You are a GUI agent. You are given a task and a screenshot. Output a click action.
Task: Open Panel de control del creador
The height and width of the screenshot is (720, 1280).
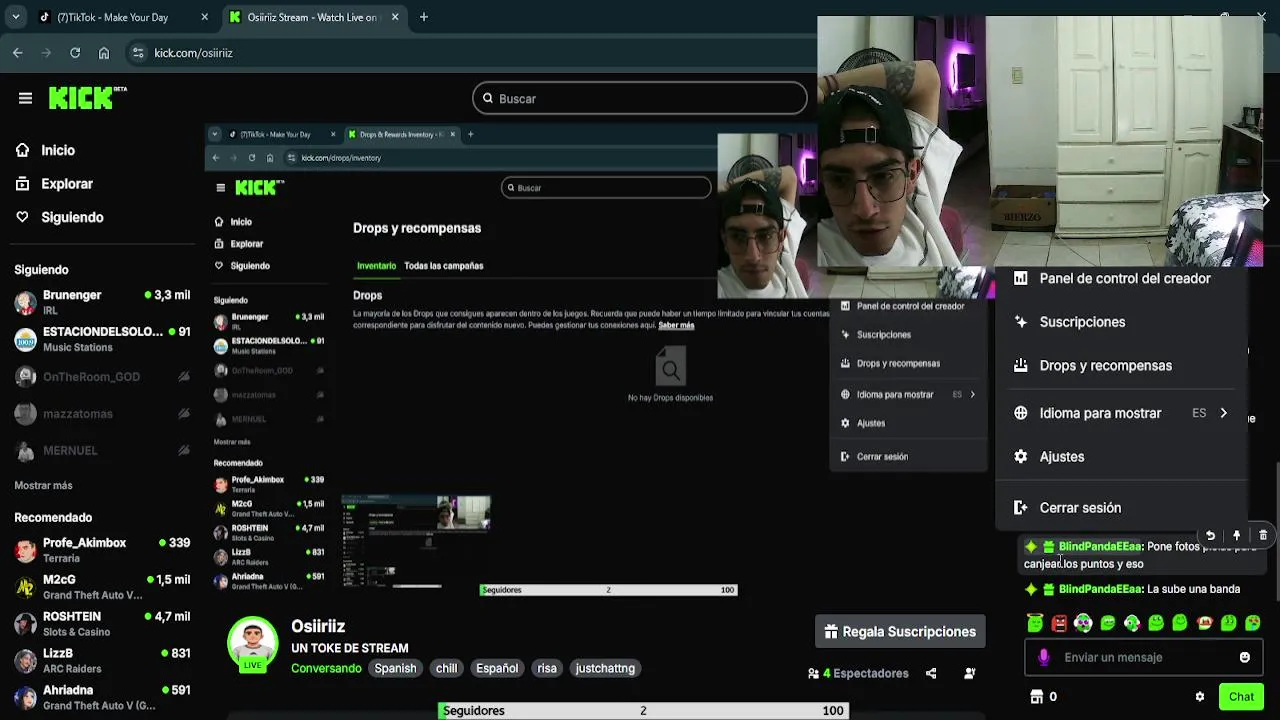point(1122,279)
